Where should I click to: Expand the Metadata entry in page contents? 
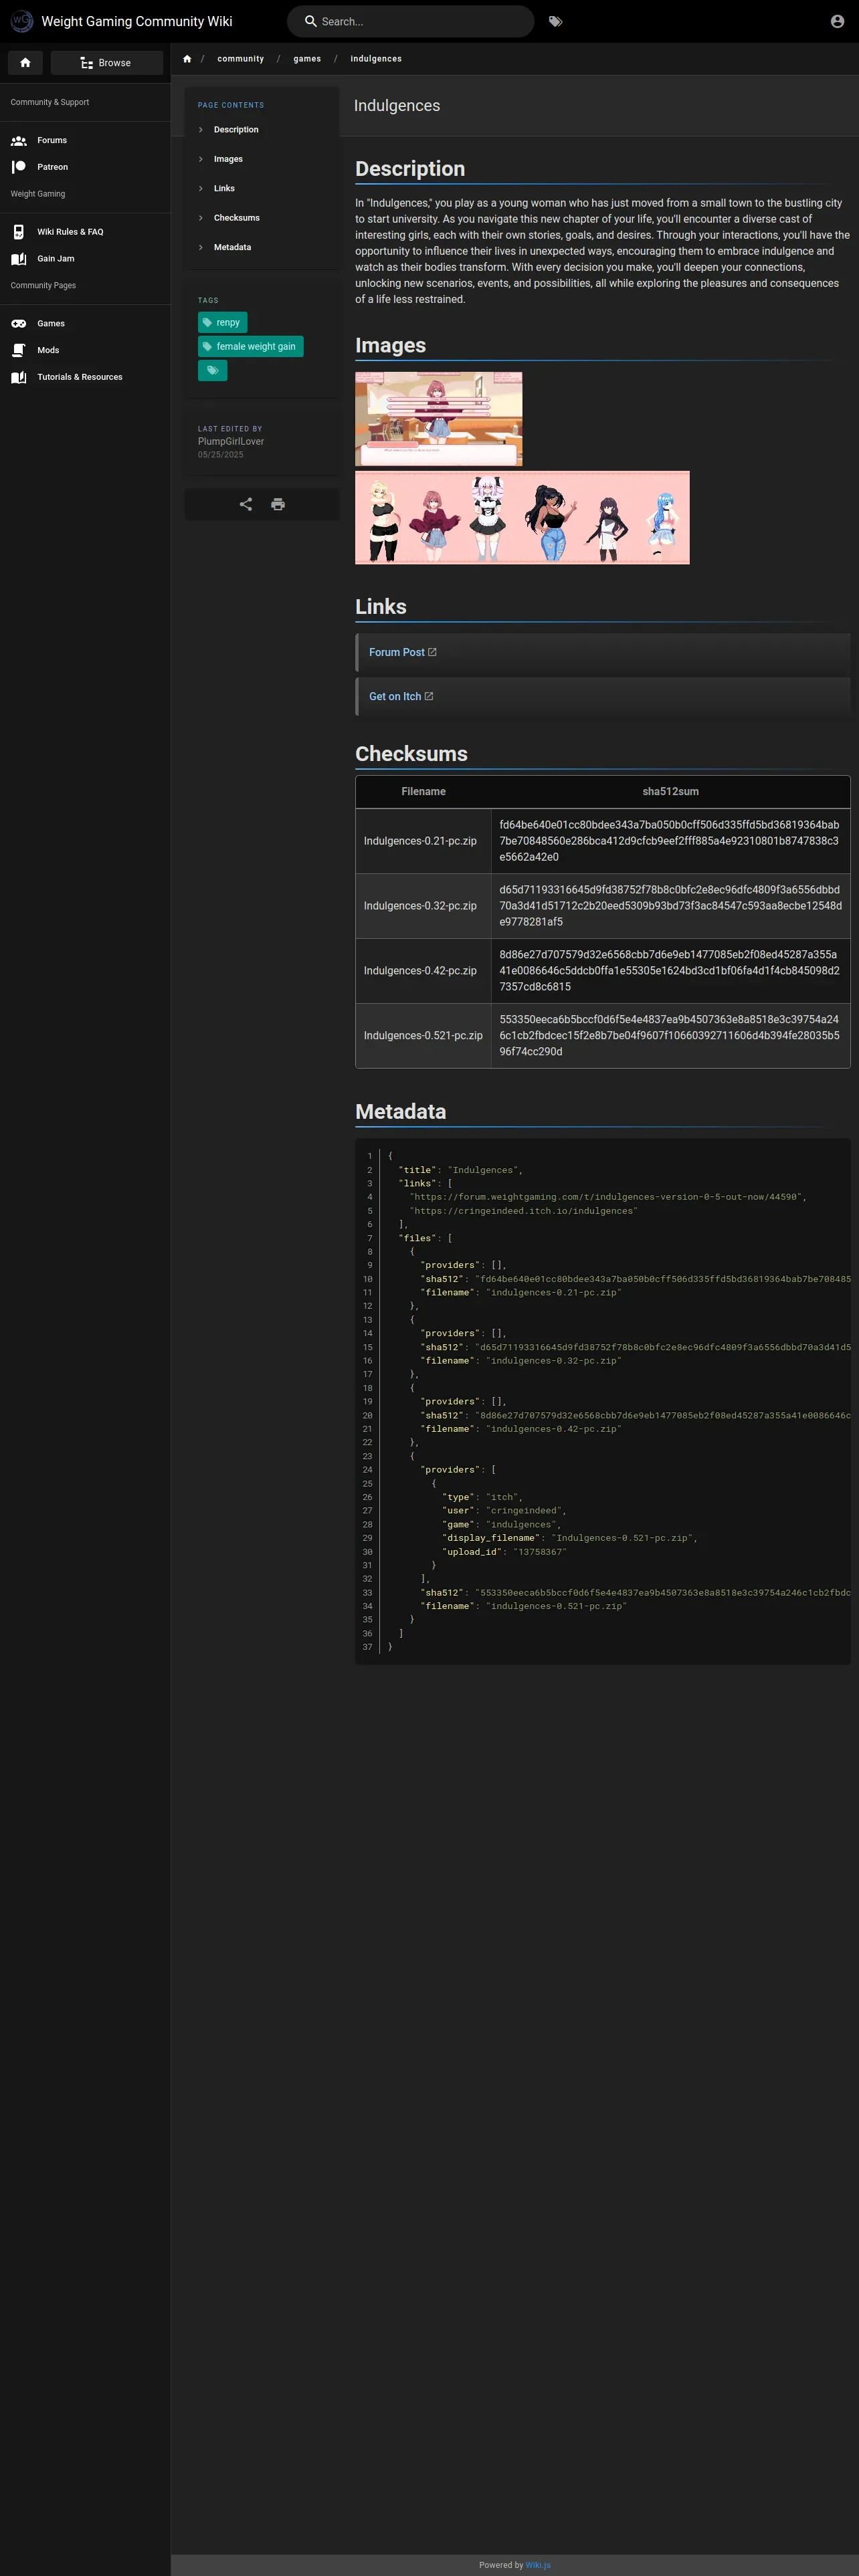pos(232,247)
